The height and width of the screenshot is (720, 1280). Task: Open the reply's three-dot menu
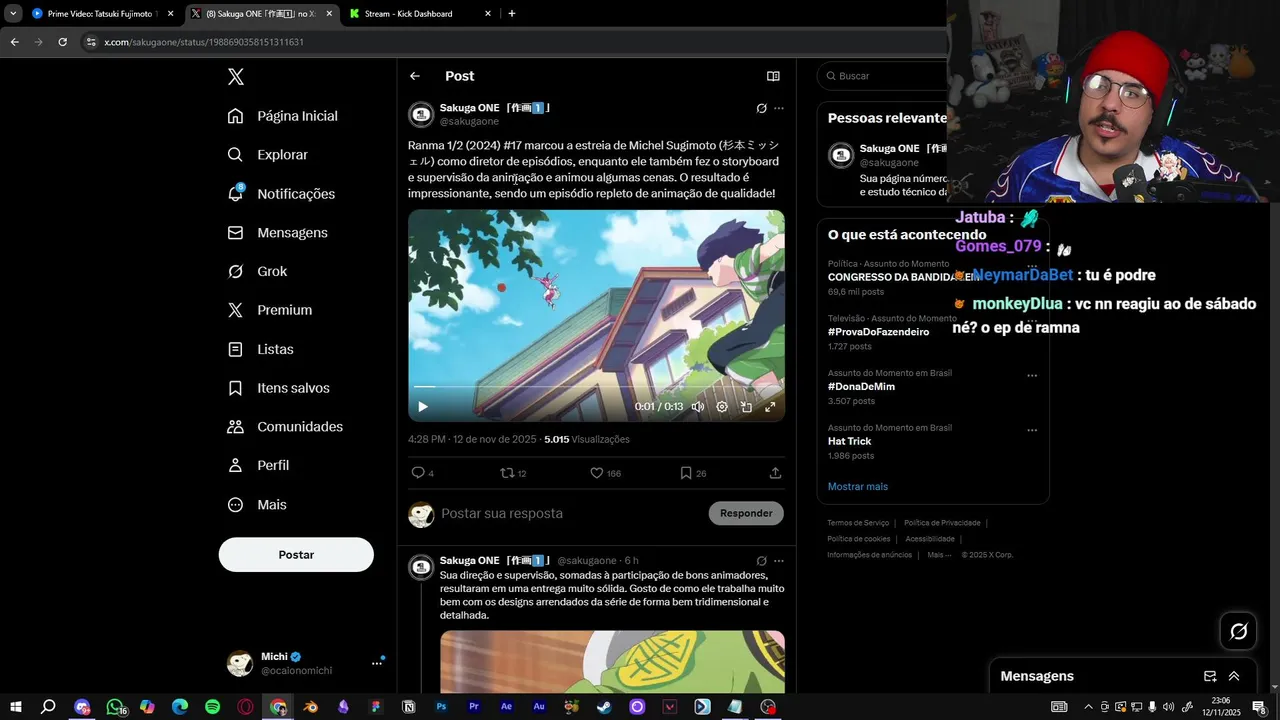(779, 561)
